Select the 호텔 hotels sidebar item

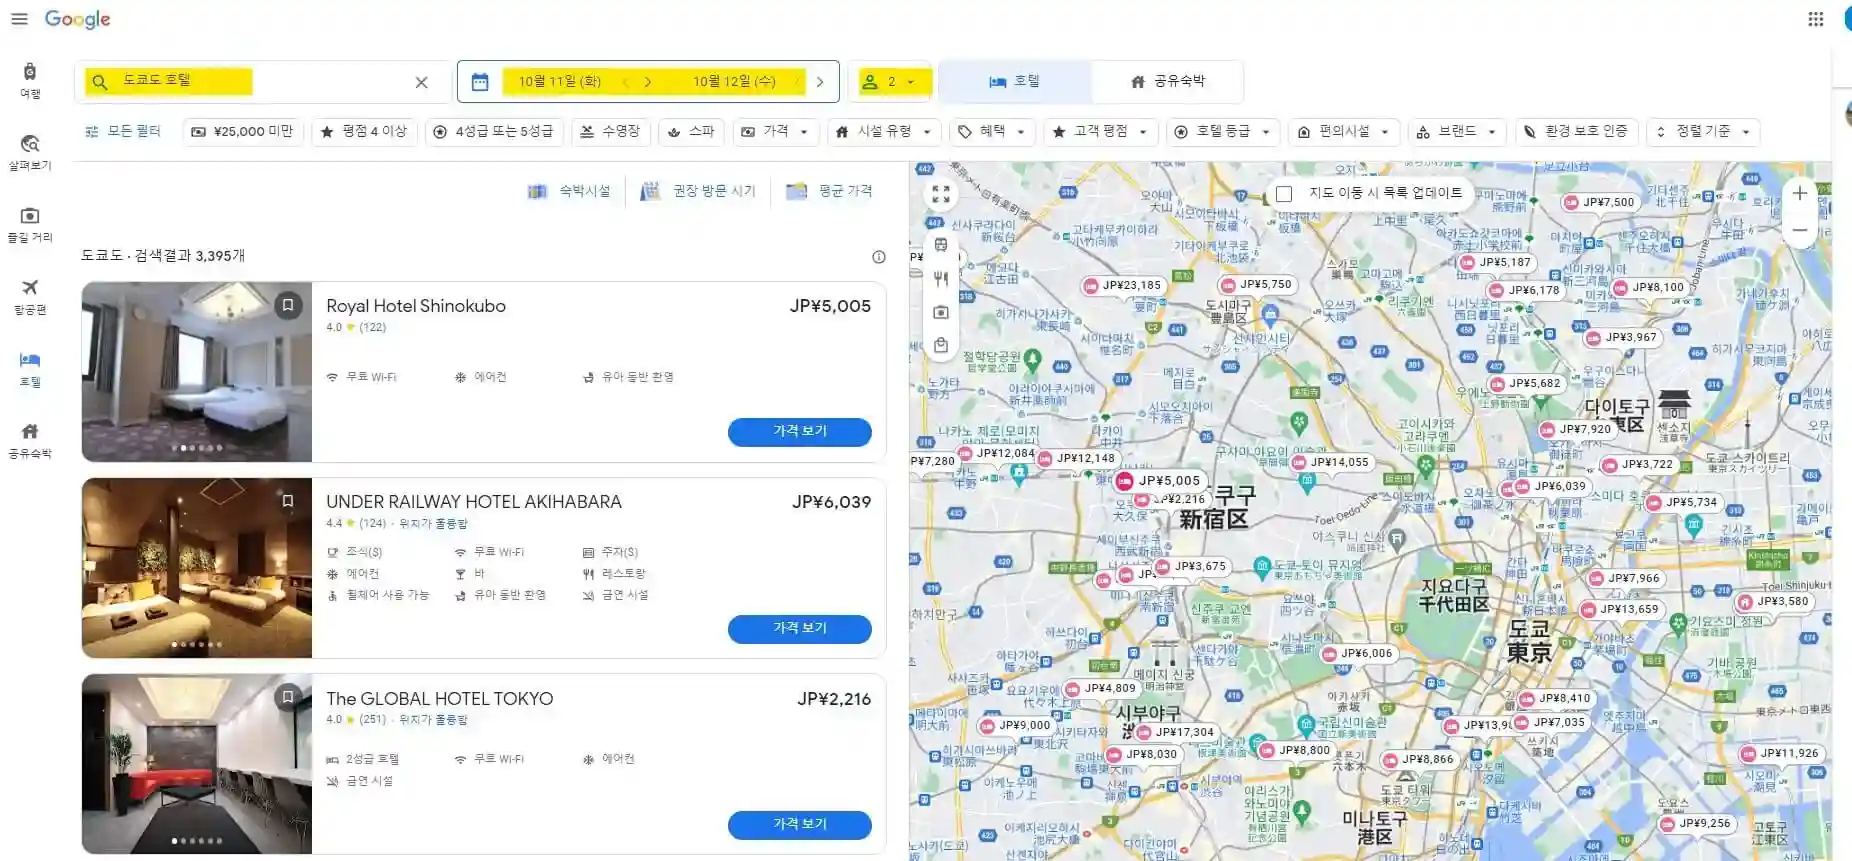[30, 369]
